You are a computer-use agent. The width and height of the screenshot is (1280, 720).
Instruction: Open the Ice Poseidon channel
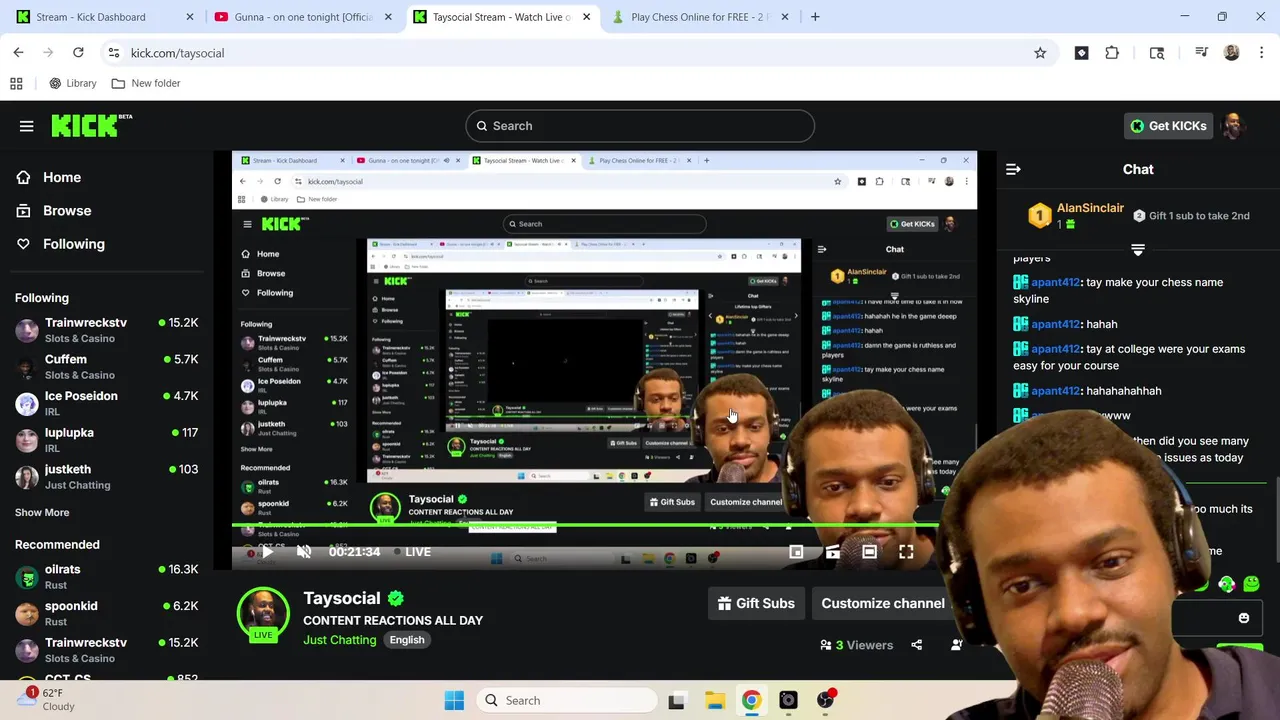[107, 403]
